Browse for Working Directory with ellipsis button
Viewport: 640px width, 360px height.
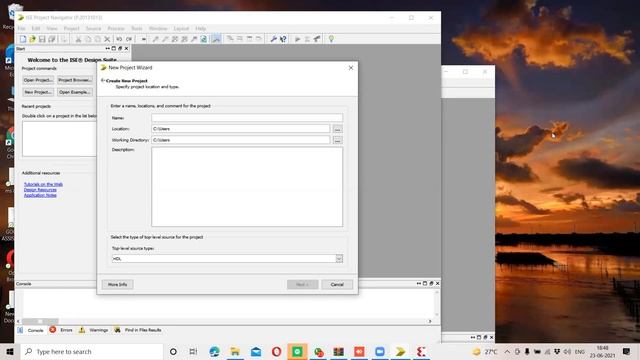[x=338, y=140]
